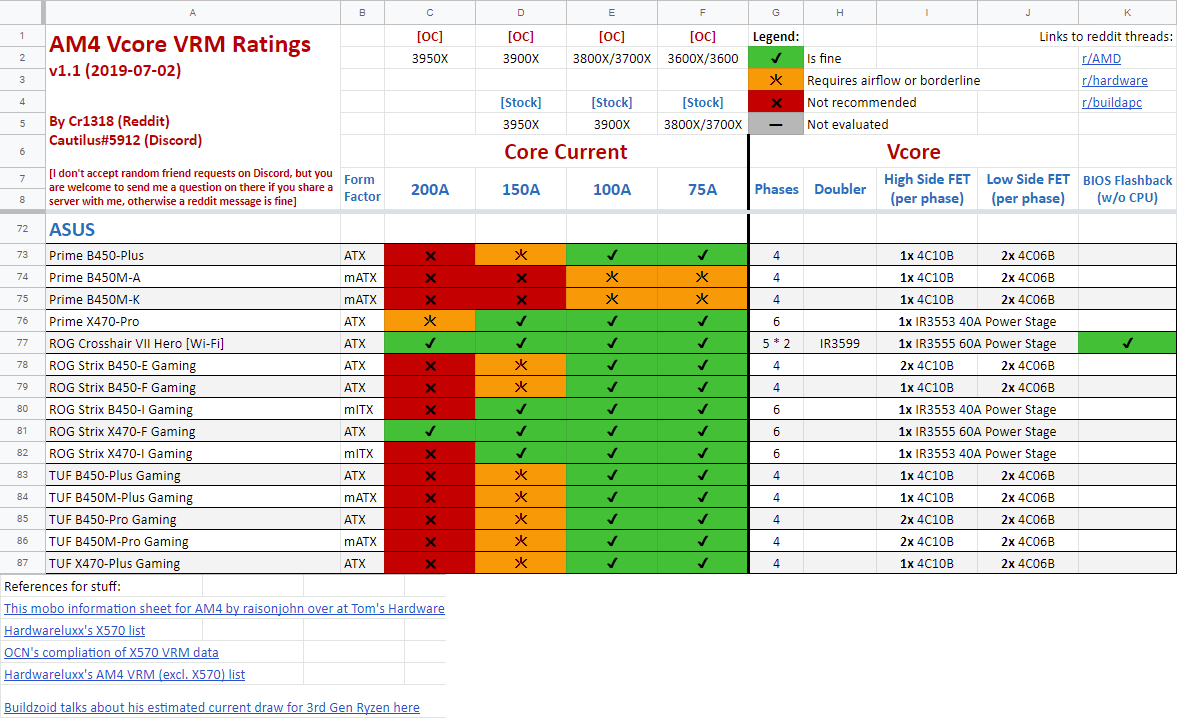Click the ASUS section heading cell
The width and height of the screenshot is (1177, 718).
(x=193, y=229)
